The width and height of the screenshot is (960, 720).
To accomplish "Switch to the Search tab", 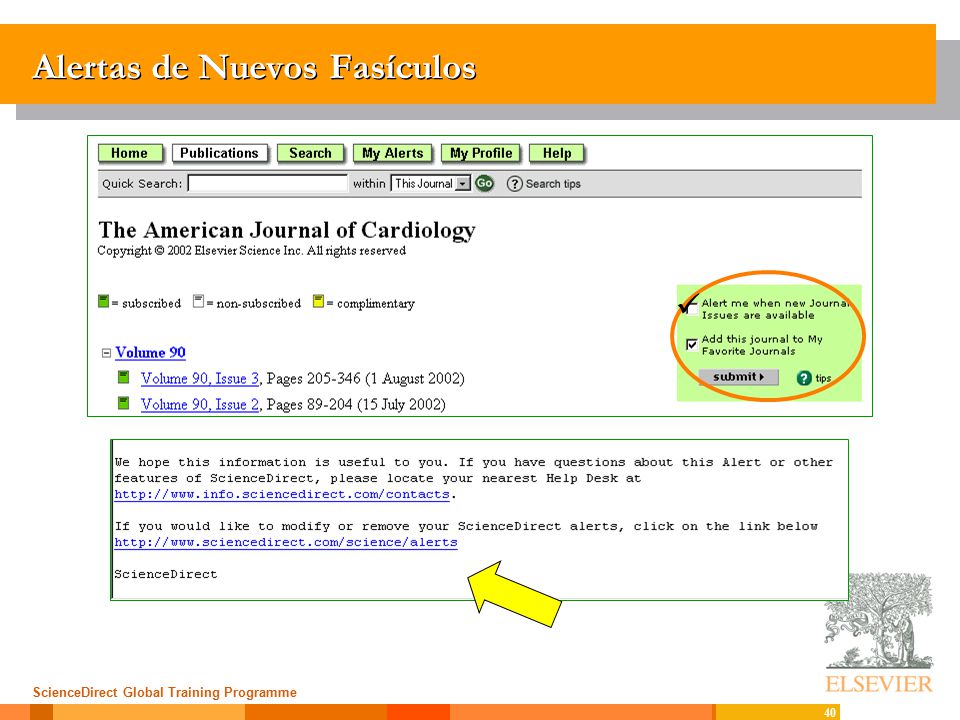I will click(x=310, y=153).
